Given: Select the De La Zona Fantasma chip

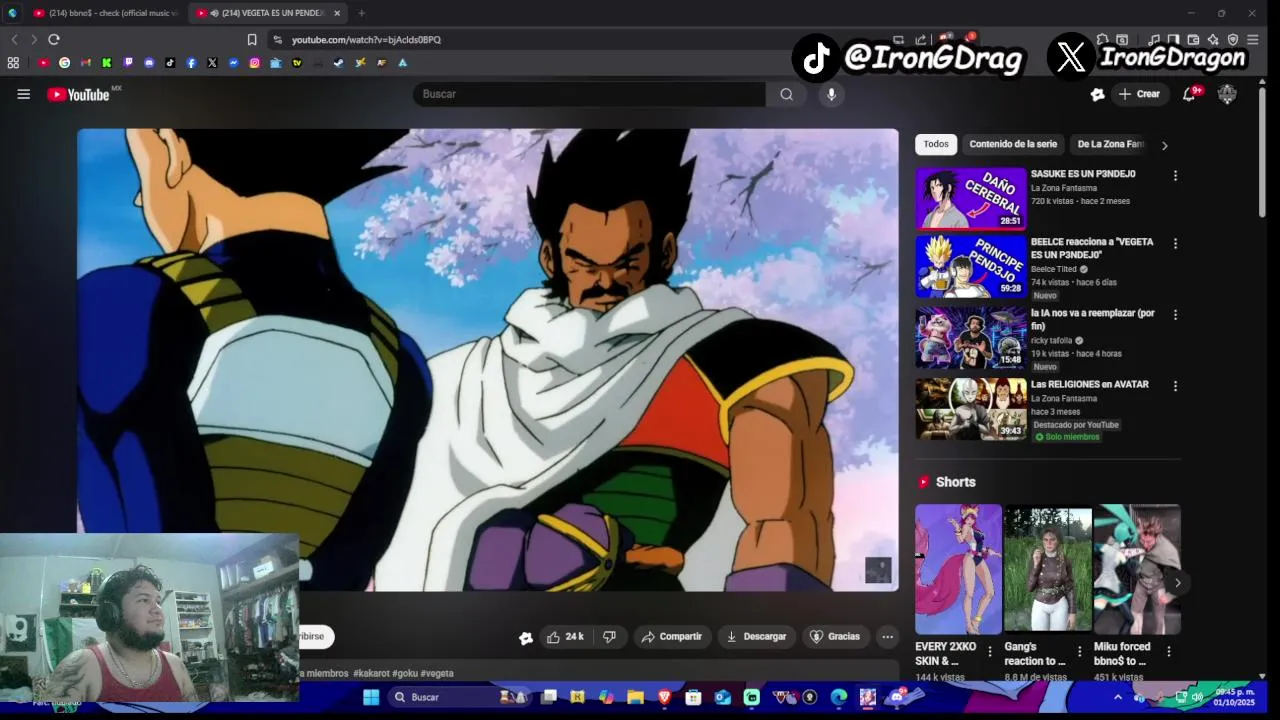Looking at the screenshot, I should click(1110, 144).
